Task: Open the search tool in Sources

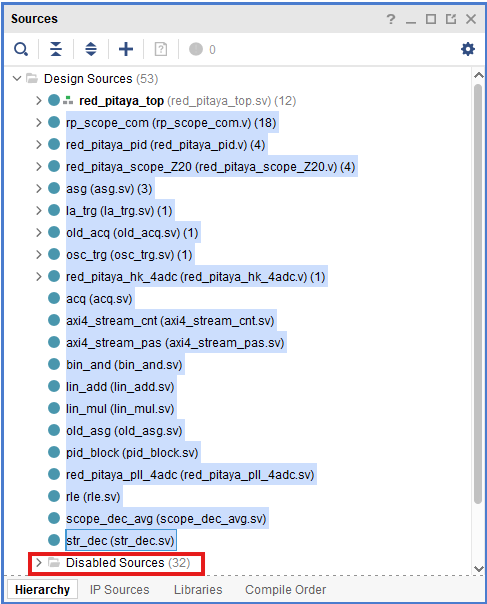Action: pos(21,49)
